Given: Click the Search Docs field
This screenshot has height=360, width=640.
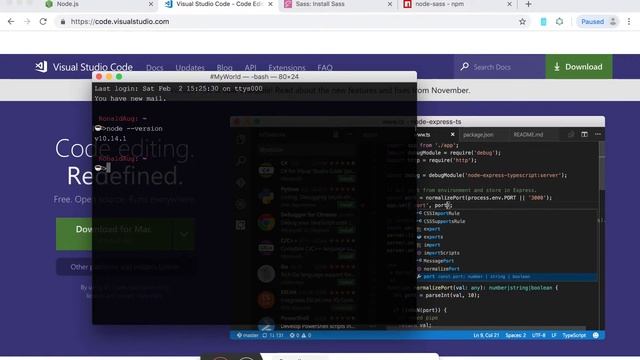Looking at the screenshot, I should click(x=500, y=67).
